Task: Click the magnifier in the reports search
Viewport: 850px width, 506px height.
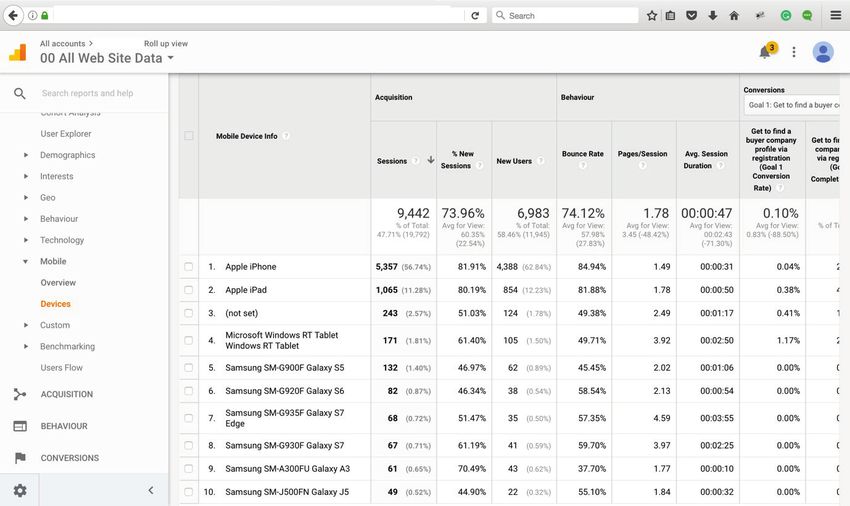Action: 20,93
